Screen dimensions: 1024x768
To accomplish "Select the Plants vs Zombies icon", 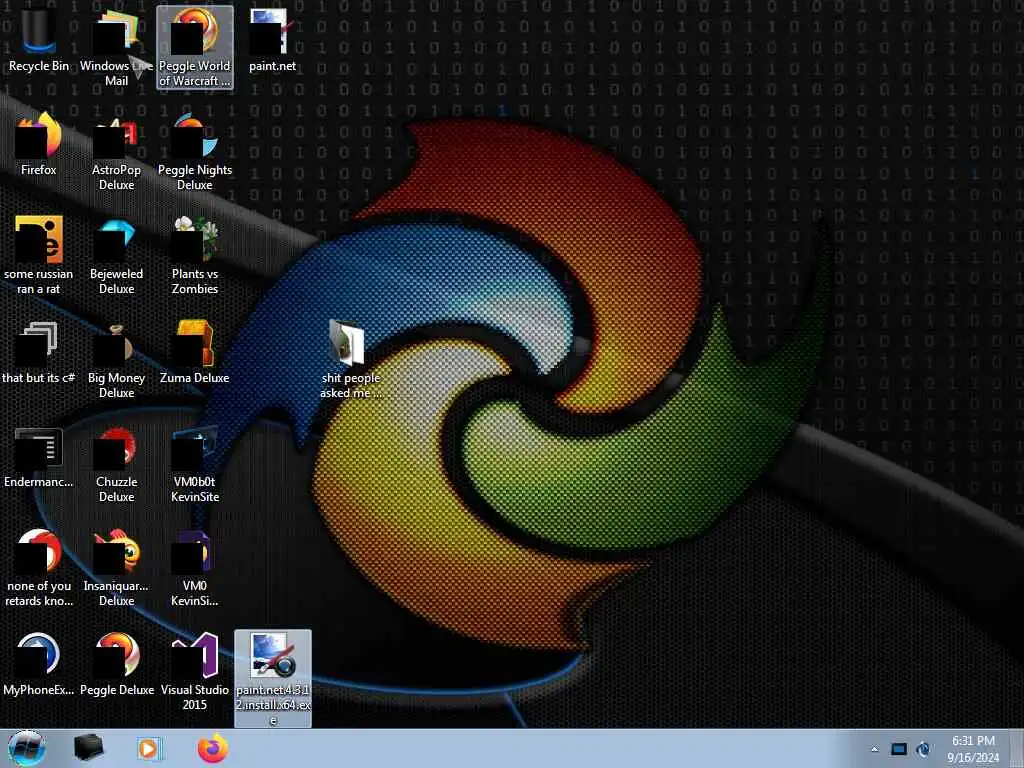I will click(195, 255).
